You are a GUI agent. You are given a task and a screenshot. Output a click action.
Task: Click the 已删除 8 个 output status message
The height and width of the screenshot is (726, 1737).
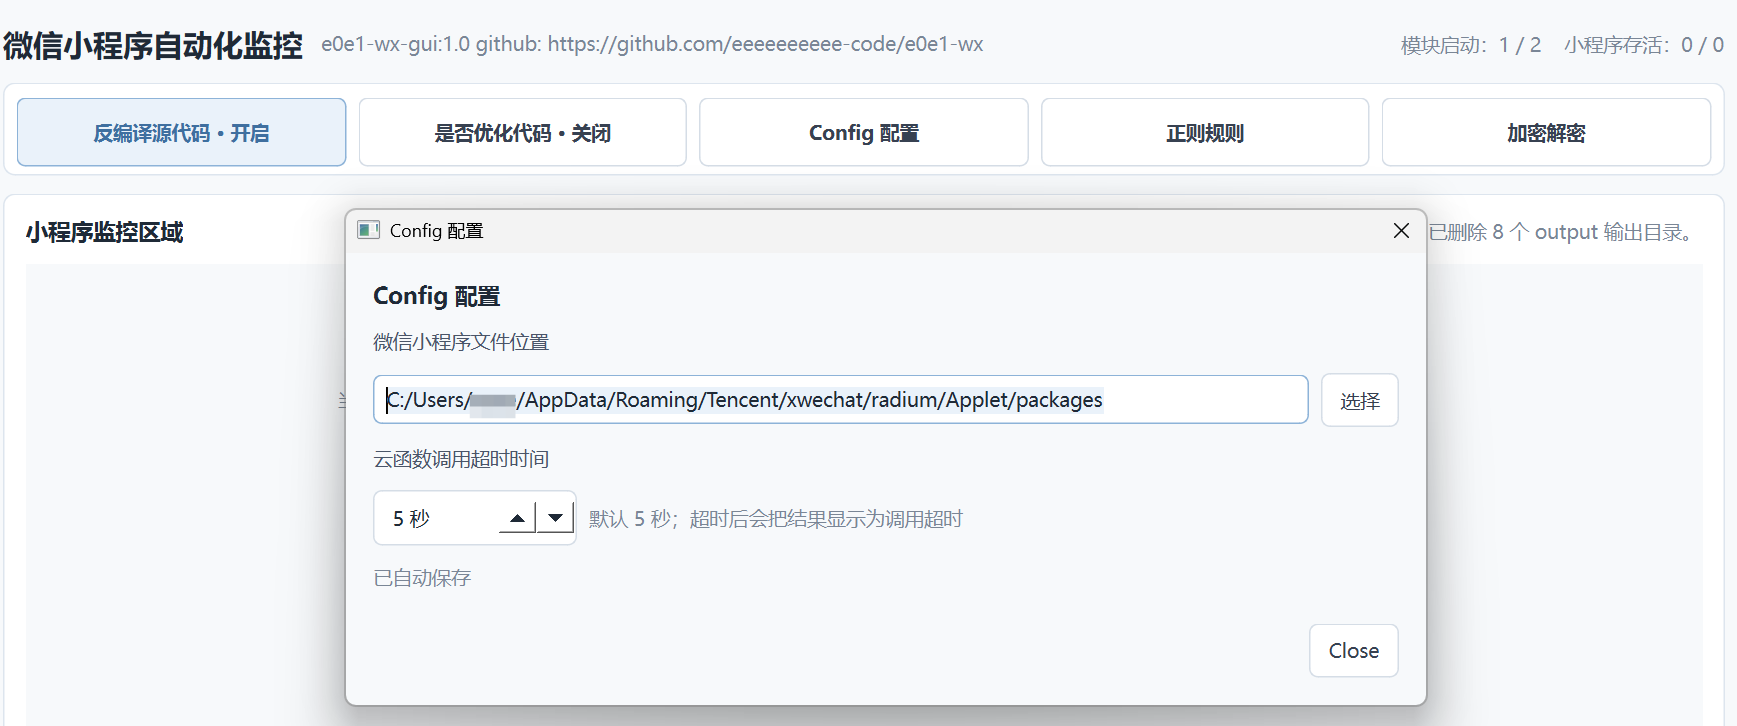click(x=1564, y=232)
